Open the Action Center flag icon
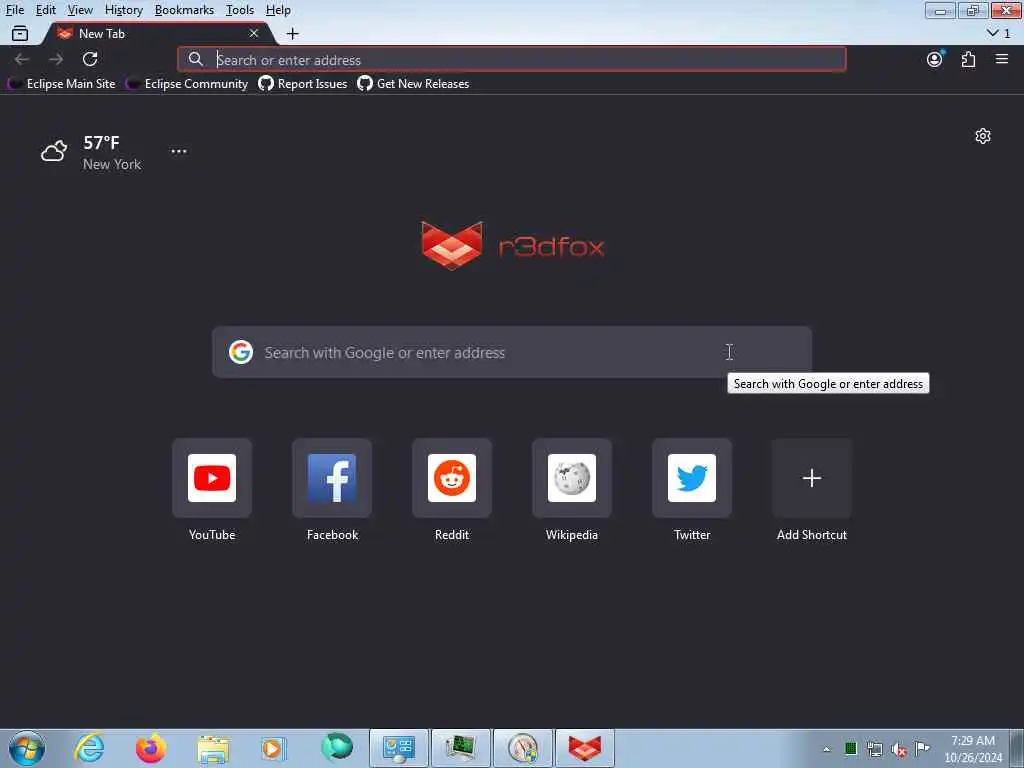 (922, 748)
